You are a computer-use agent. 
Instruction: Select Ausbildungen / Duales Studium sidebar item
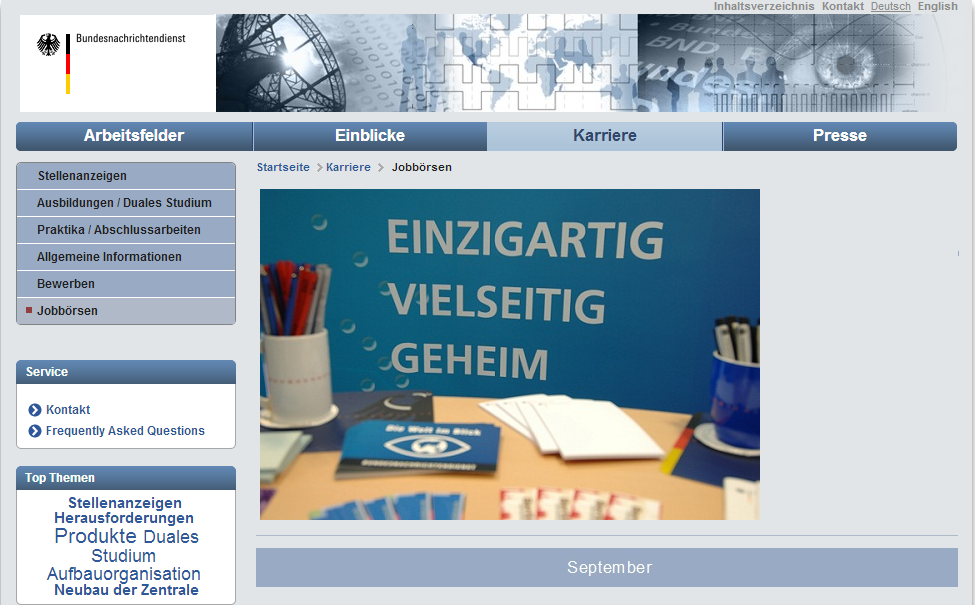[x=124, y=203]
